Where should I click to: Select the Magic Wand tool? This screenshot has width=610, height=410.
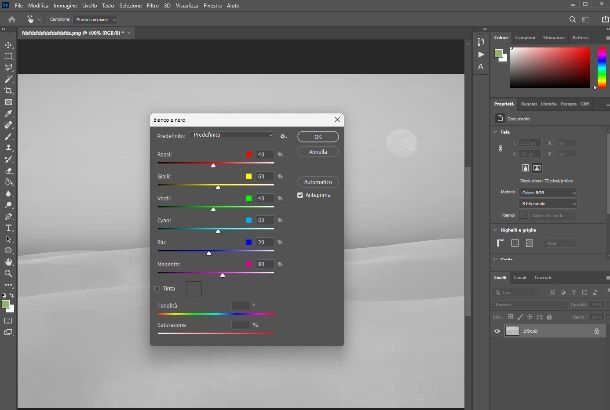pos(8,79)
